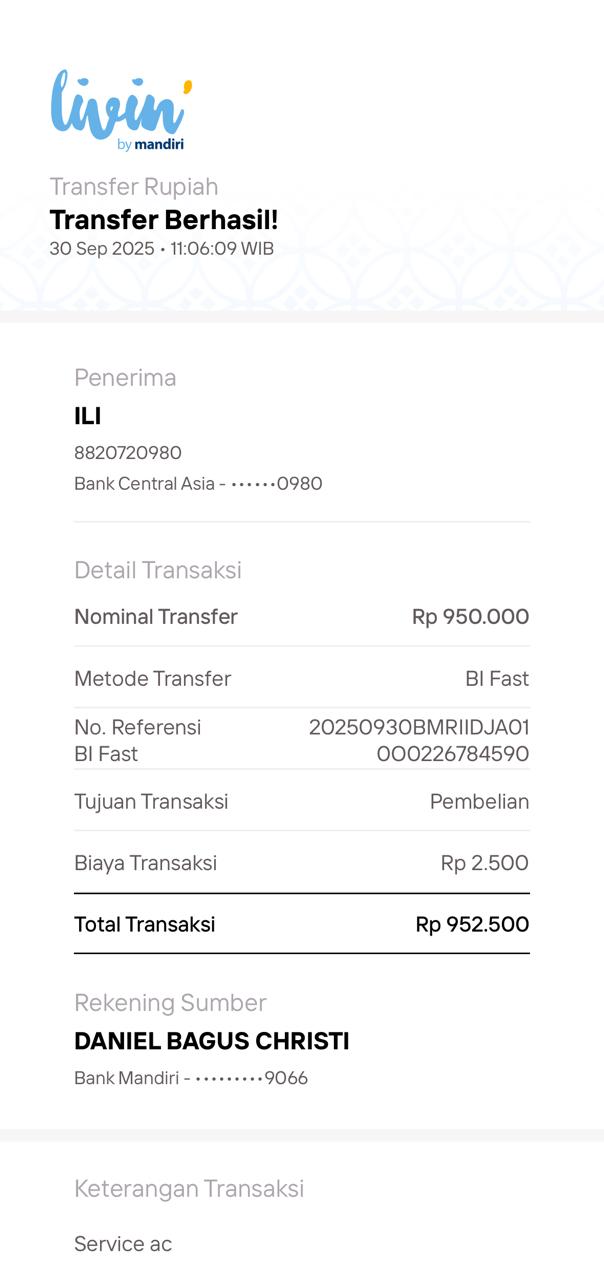Image resolution: width=604 pixels, height=1280 pixels.
Task: Select the Pembelian transaction purpose value
Action: [479, 802]
